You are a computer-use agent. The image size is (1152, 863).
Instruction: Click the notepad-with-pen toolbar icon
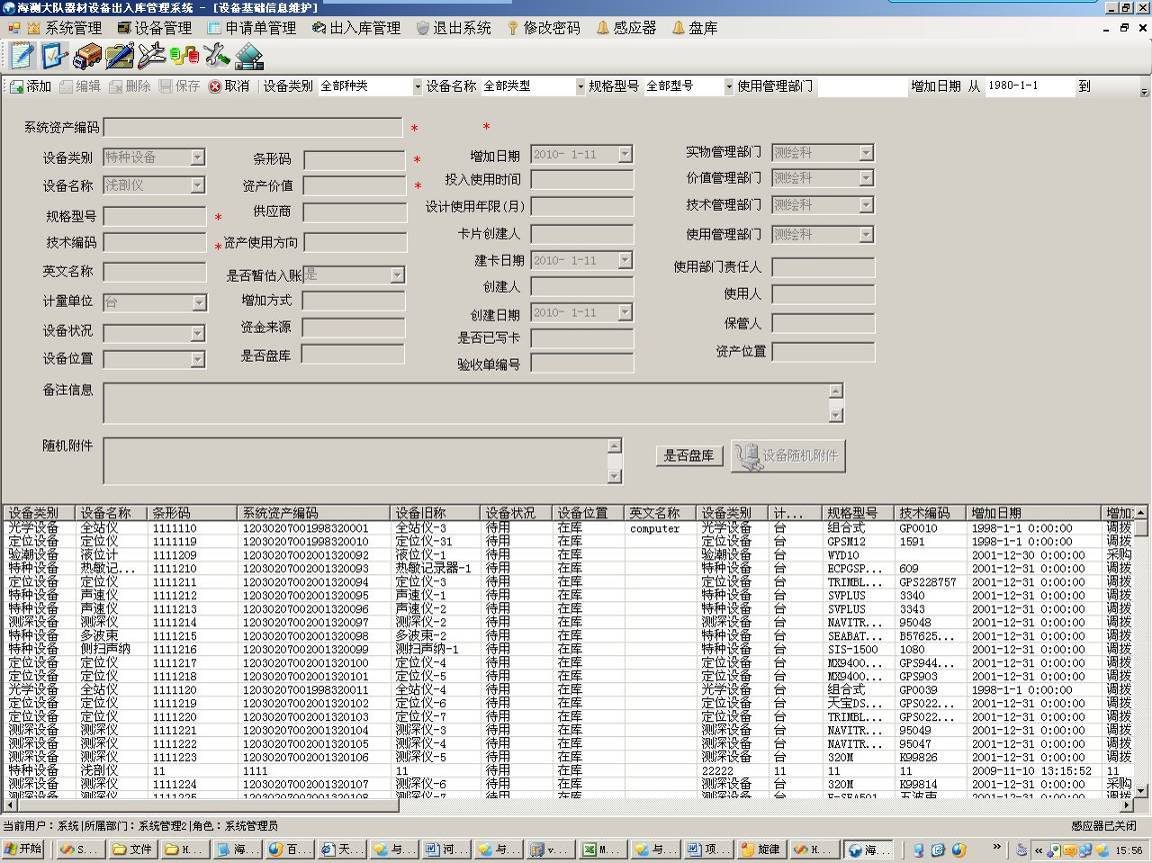20,55
